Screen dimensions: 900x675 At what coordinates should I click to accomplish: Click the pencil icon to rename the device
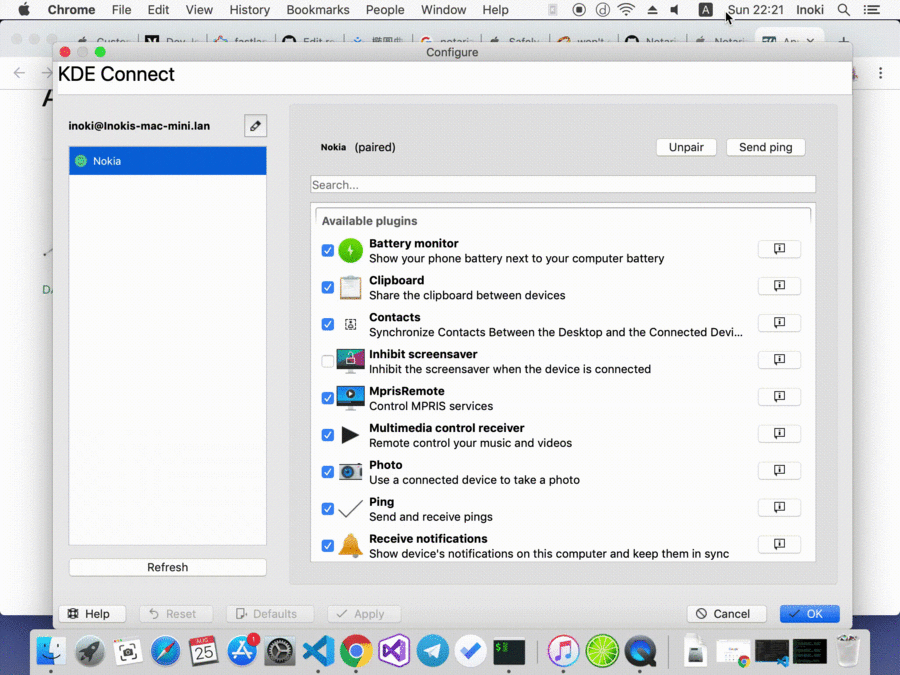(x=255, y=126)
